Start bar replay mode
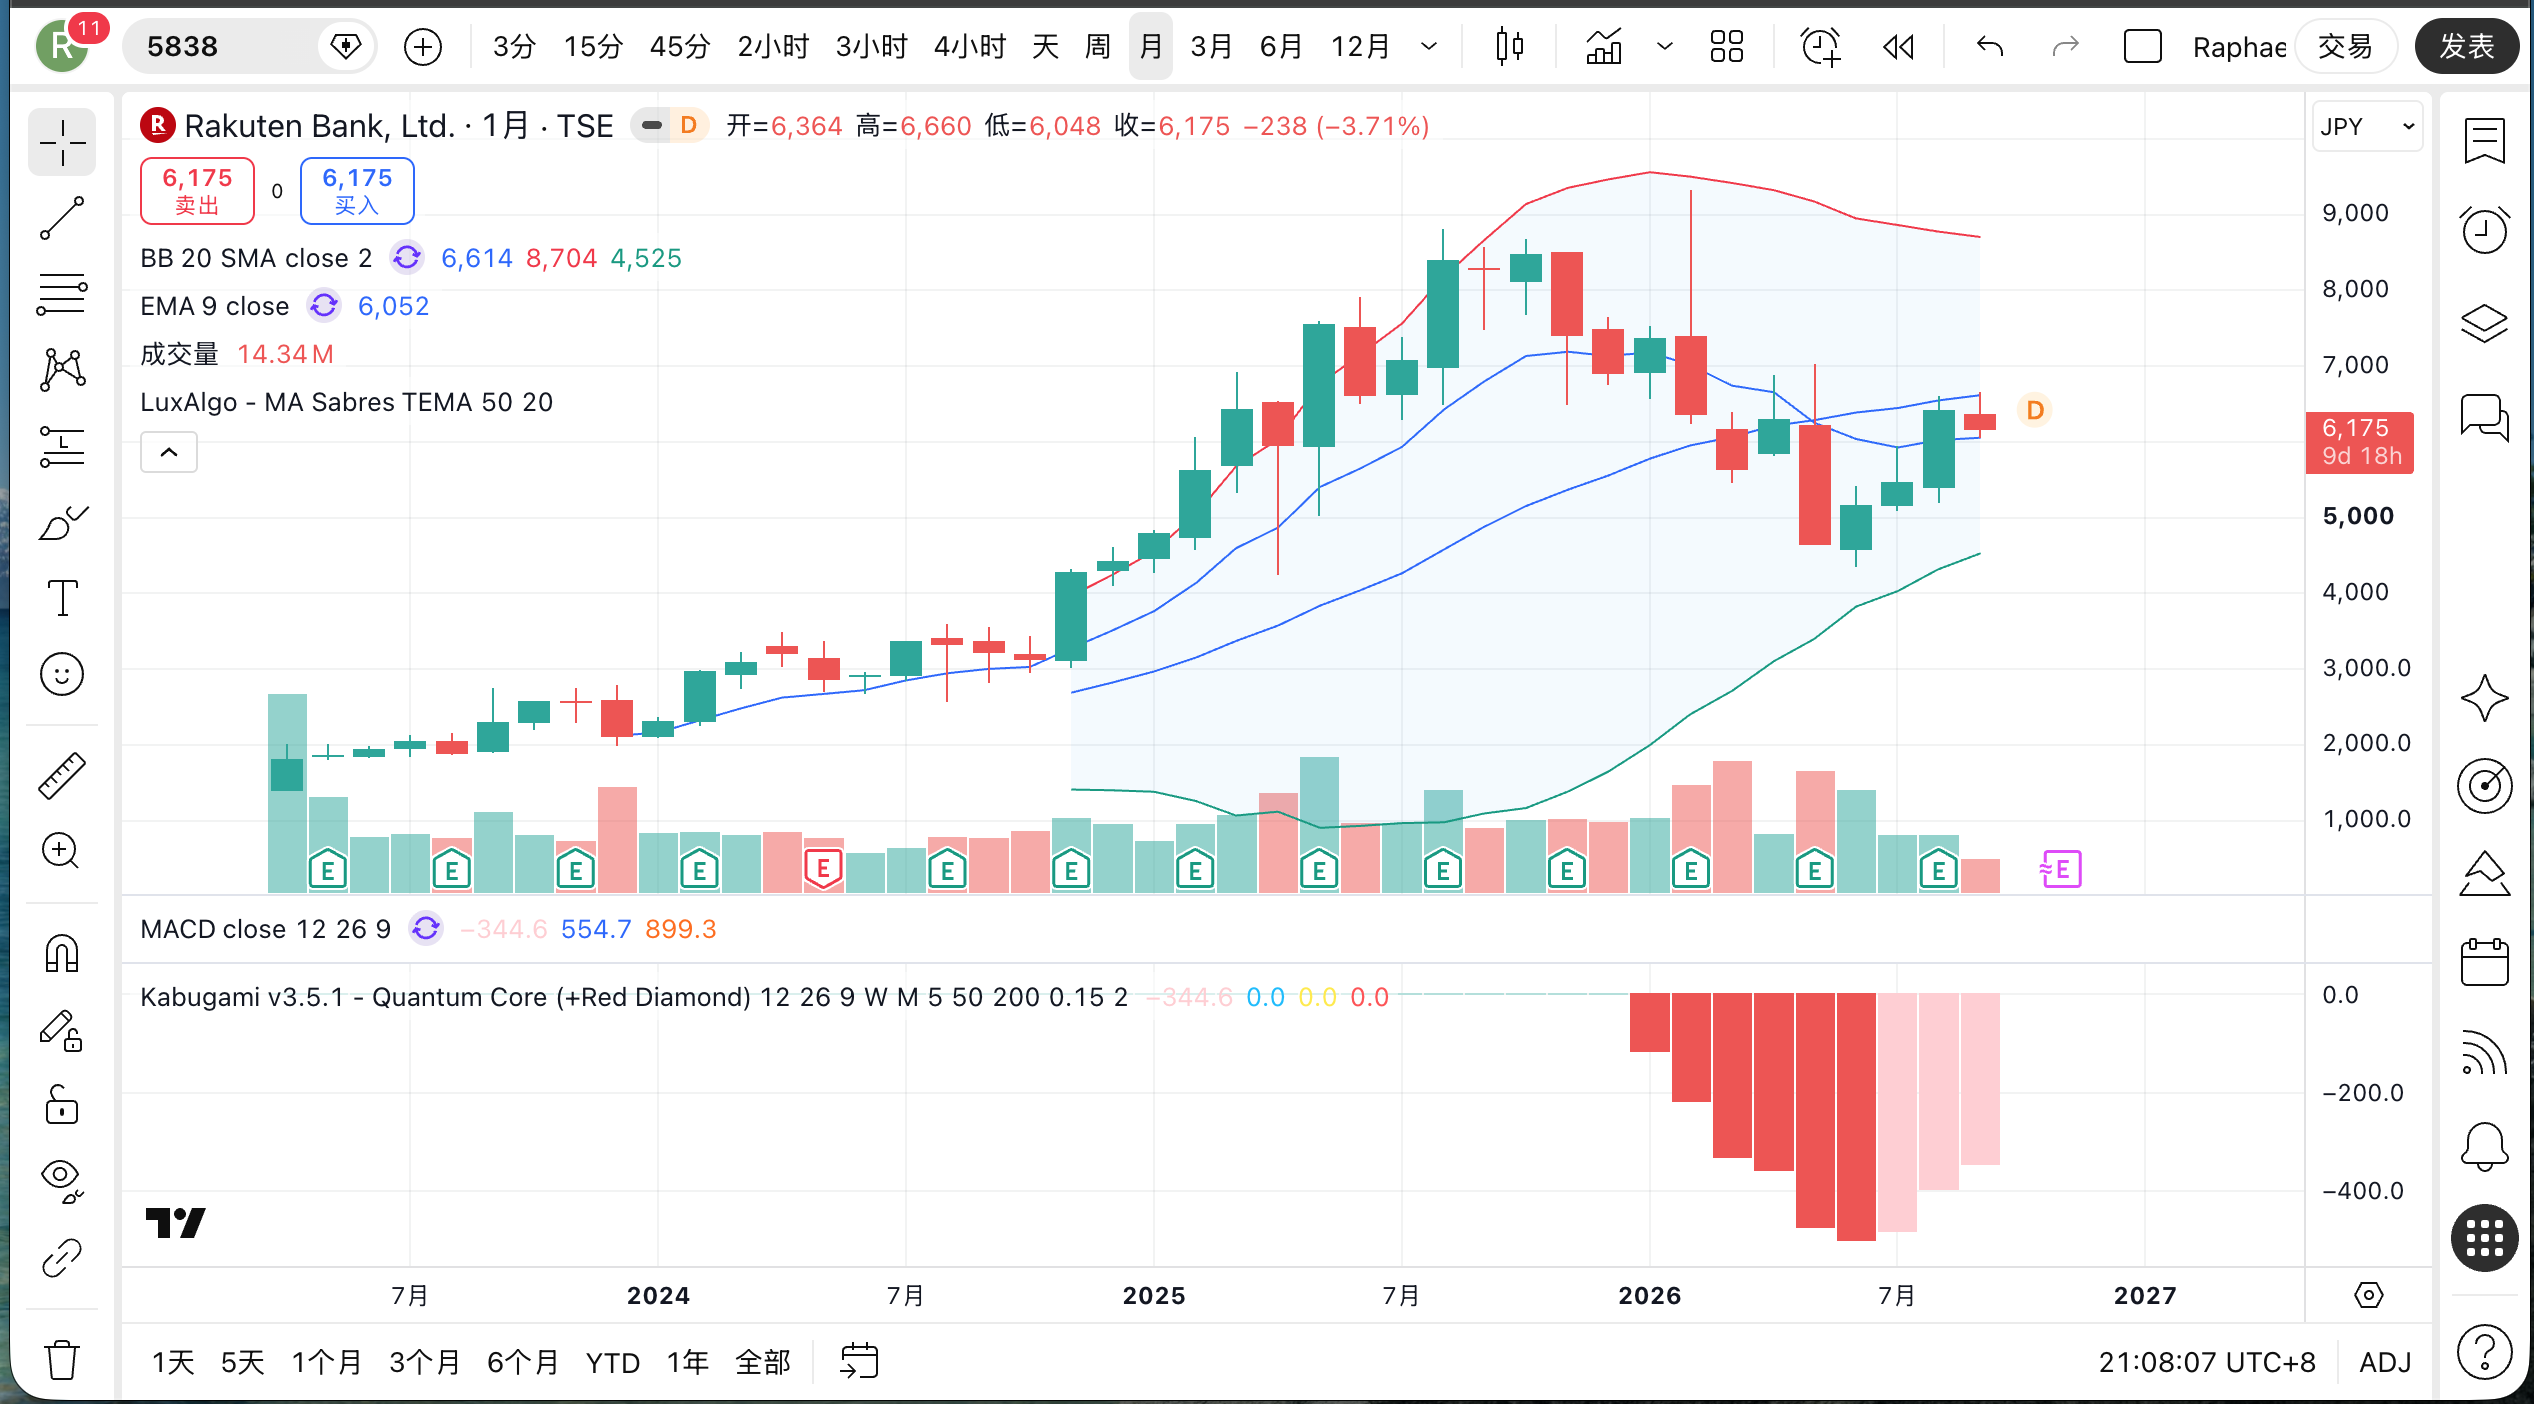The height and width of the screenshot is (1404, 2534). click(x=1899, y=46)
